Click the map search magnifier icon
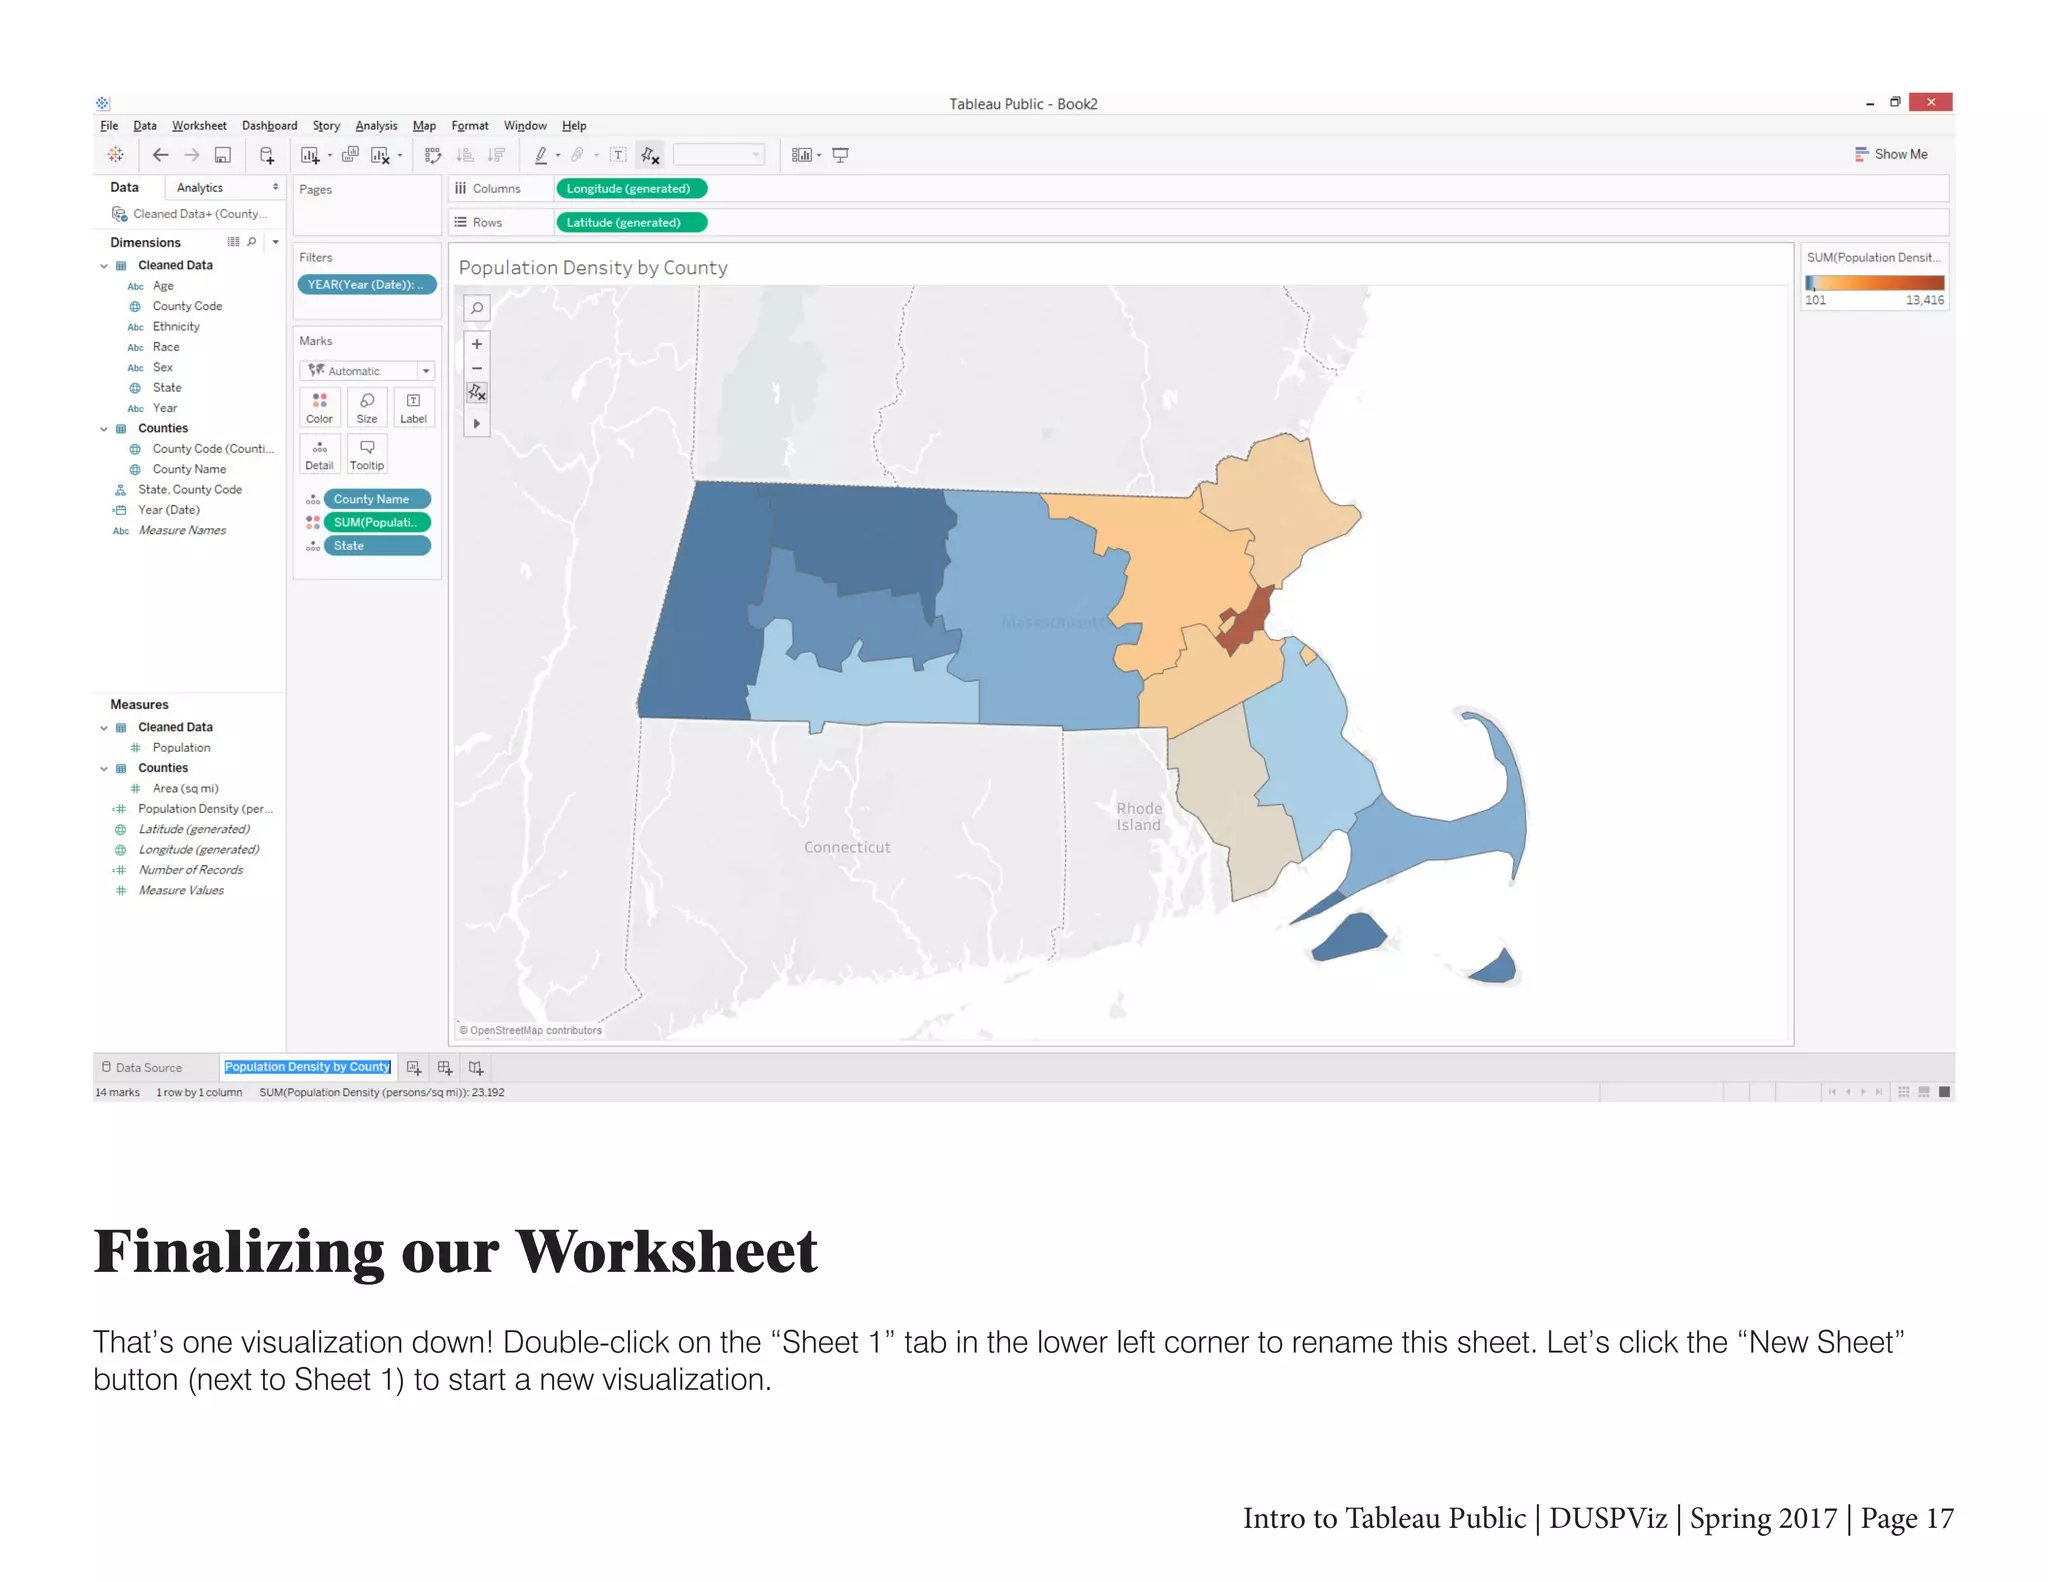This screenshot has height=1582, width=2048. (x=477, y=308)
